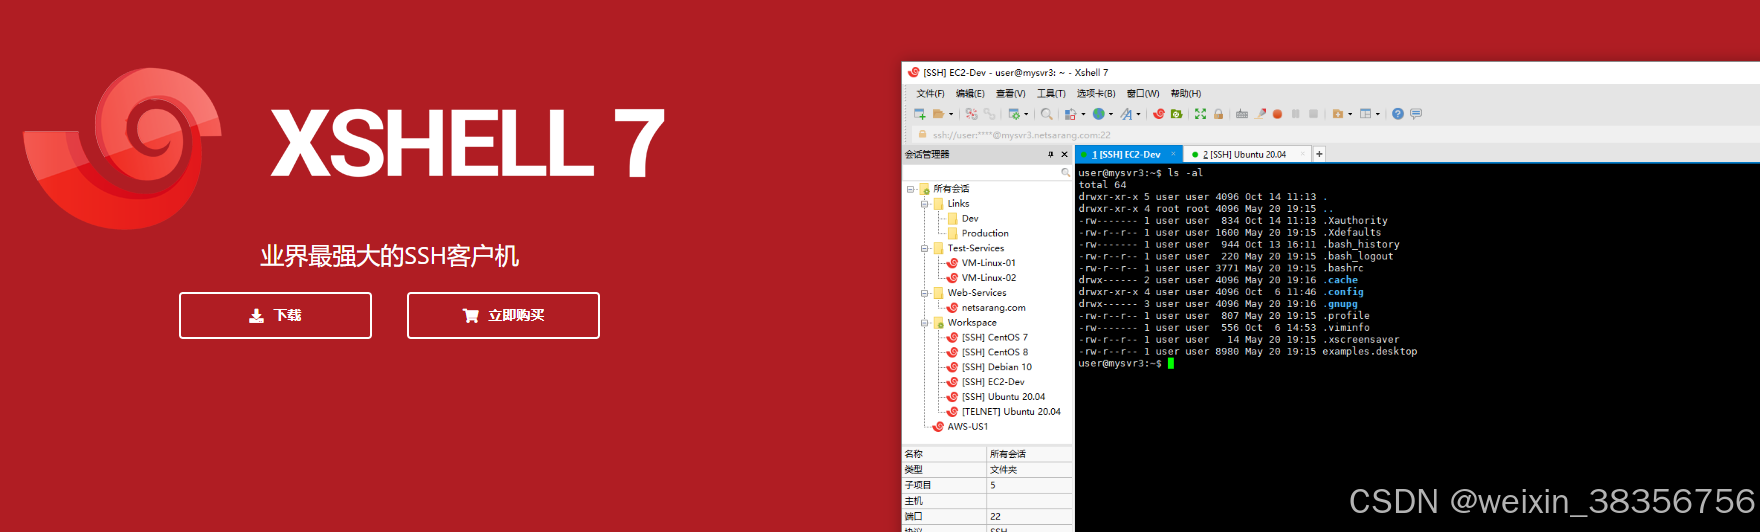Select AWS-US1 session in tree

click(x=960, y=426)
